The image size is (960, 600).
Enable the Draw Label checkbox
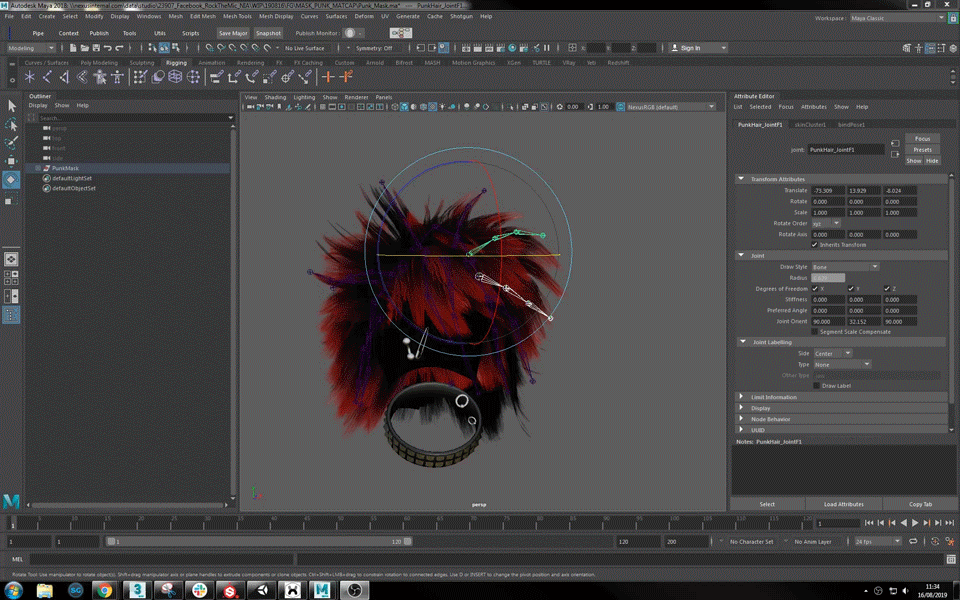pos(817,386)
